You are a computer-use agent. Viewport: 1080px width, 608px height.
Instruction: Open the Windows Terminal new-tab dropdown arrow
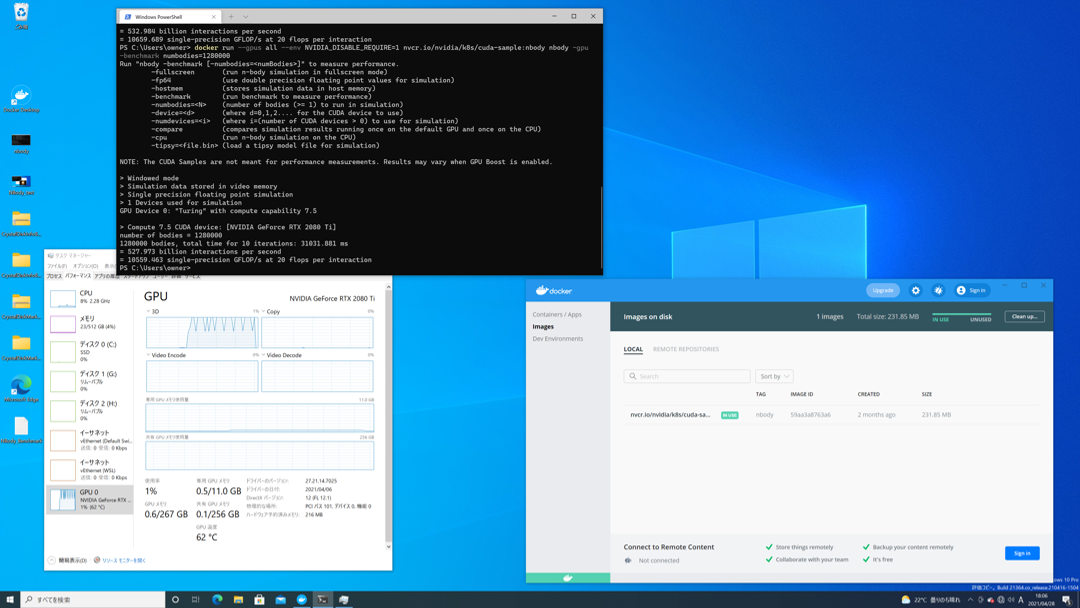245,17
